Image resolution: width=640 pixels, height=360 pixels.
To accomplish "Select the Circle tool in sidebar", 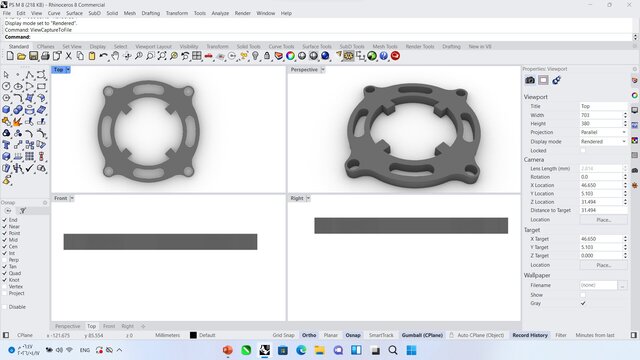I will [6, 86].
